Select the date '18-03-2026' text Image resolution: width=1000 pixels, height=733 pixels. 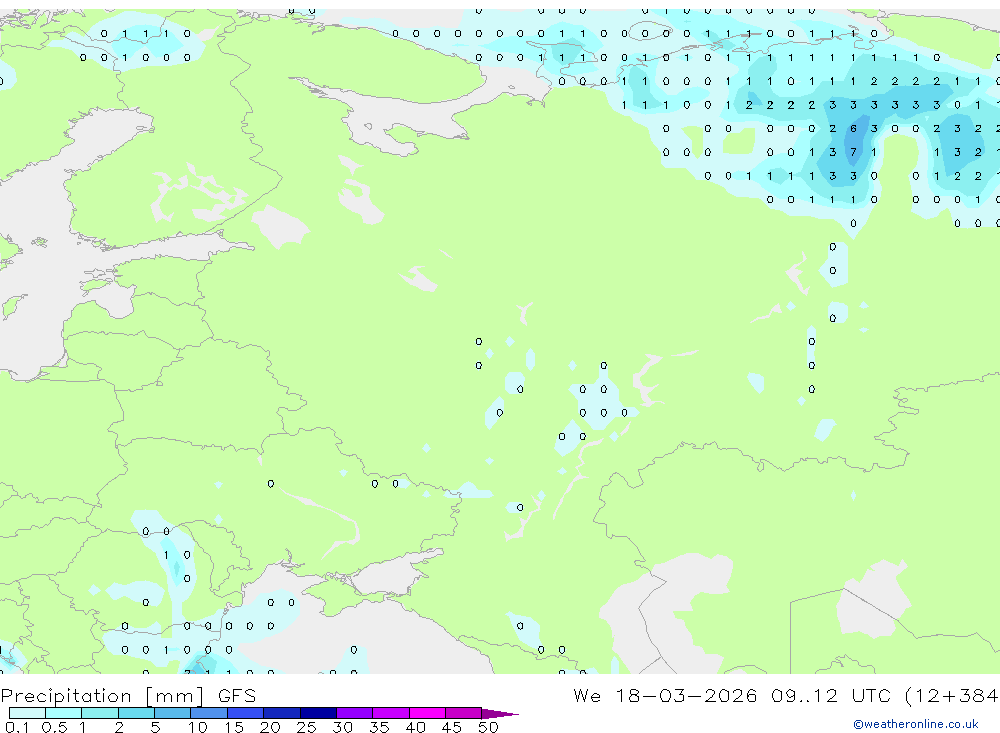tap(686, 695)
